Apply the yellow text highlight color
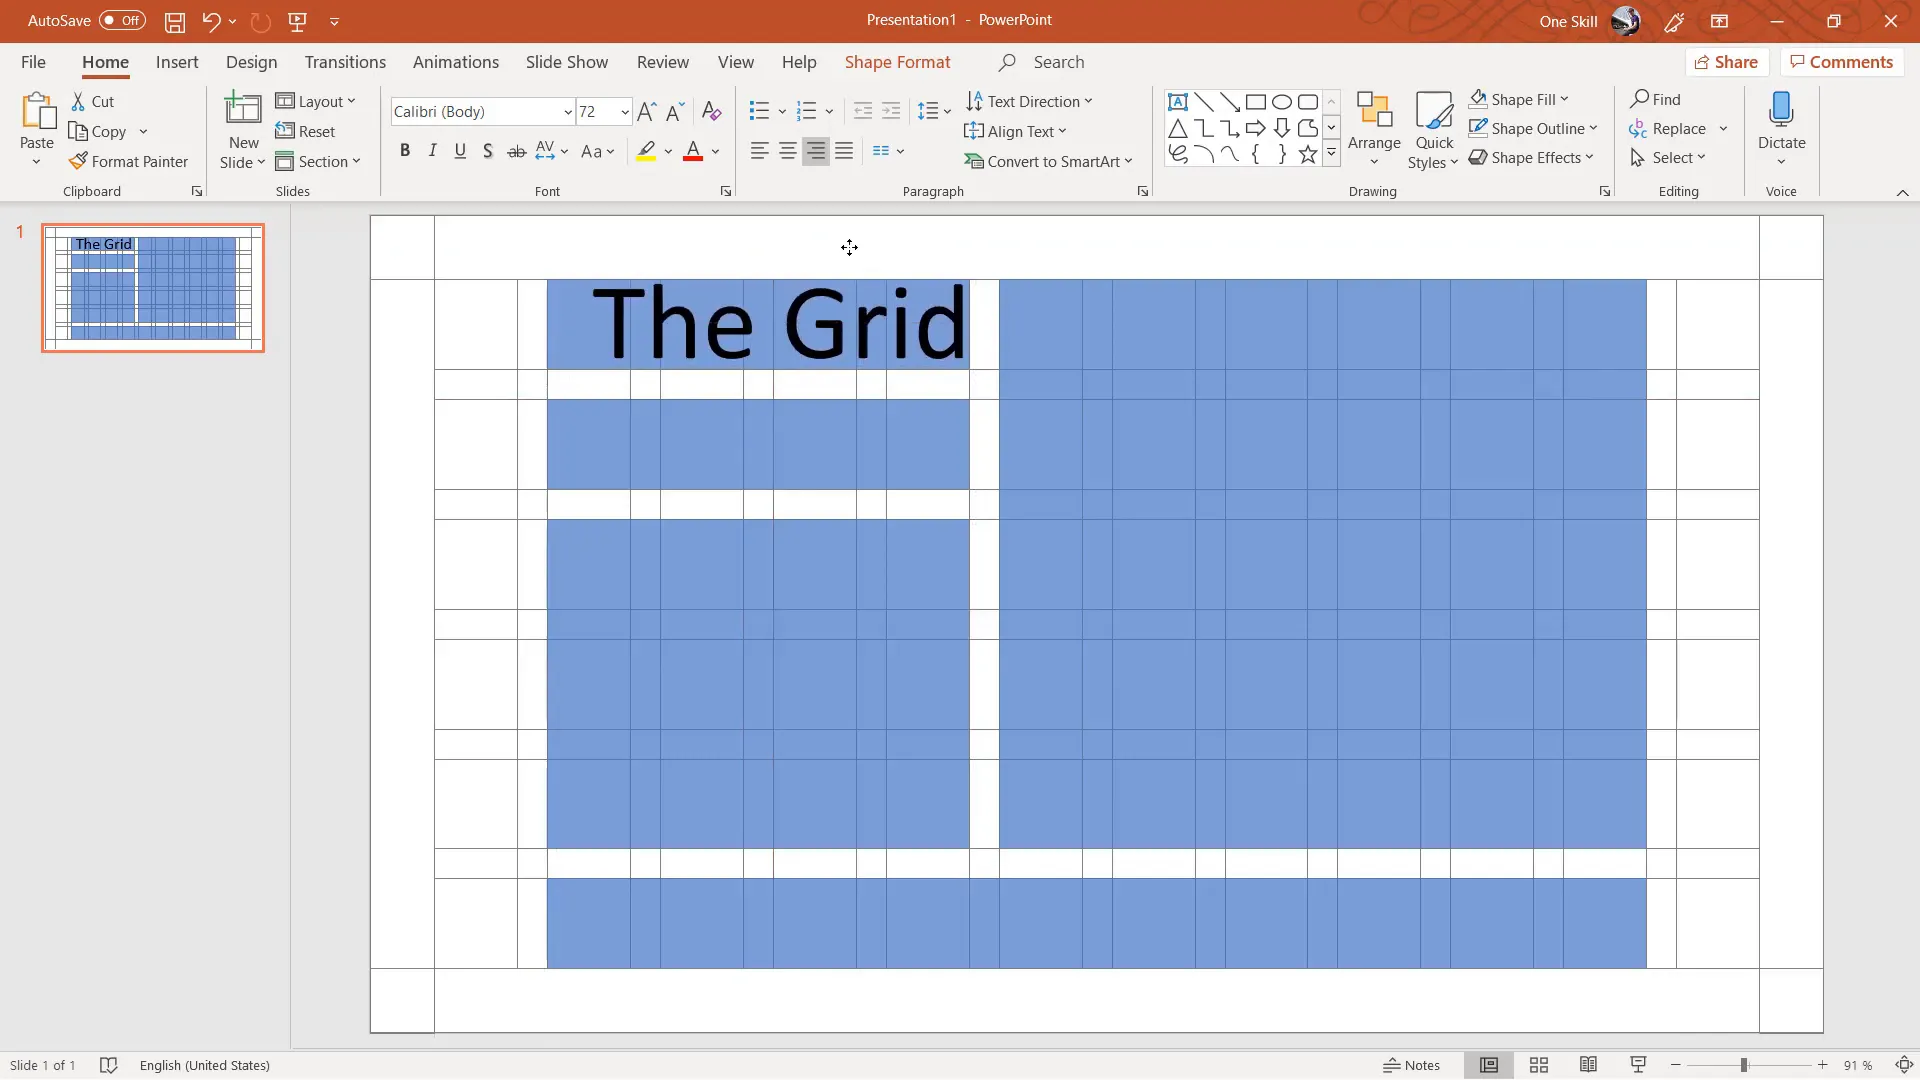 [646, 151]
